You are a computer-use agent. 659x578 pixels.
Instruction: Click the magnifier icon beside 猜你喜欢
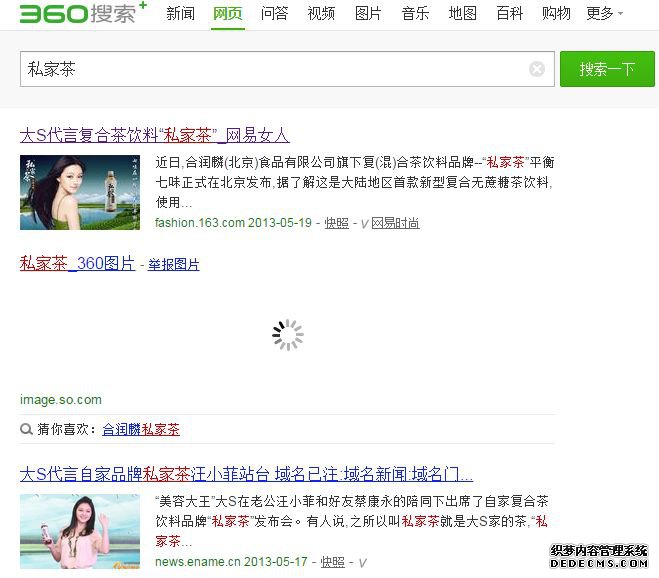(26, 429)
